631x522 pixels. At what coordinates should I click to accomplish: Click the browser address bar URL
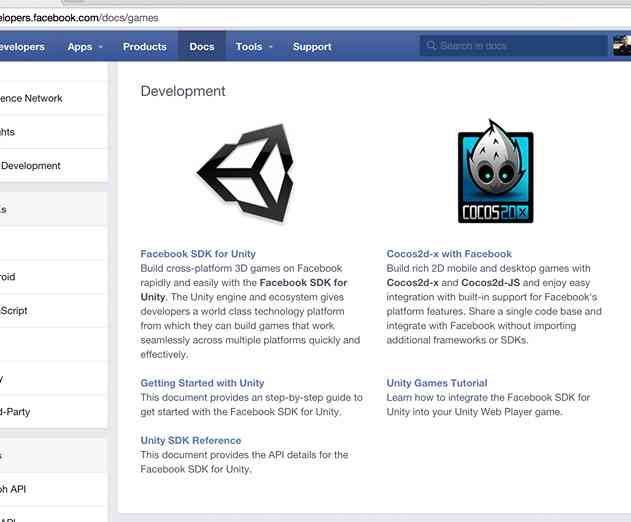point(79,18)
